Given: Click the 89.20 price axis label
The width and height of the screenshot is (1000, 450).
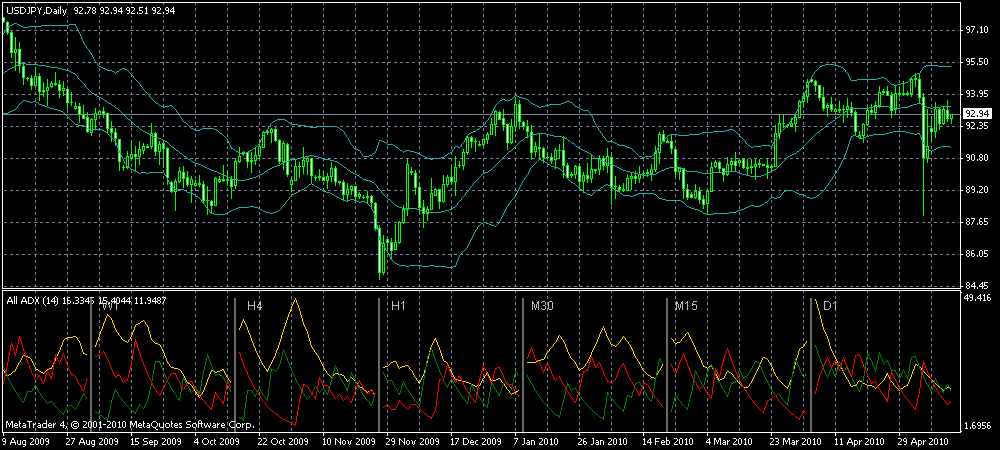Looking at the screenshot, I should pos(976,190).
